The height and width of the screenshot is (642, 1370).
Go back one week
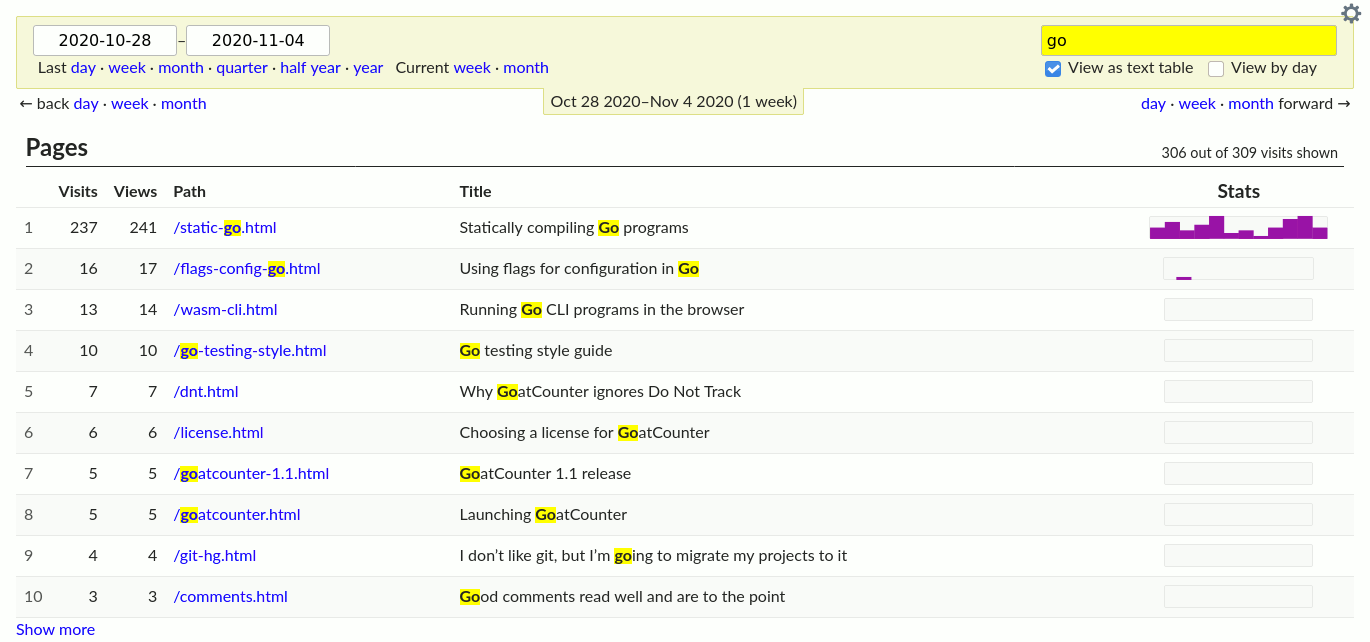129,104
